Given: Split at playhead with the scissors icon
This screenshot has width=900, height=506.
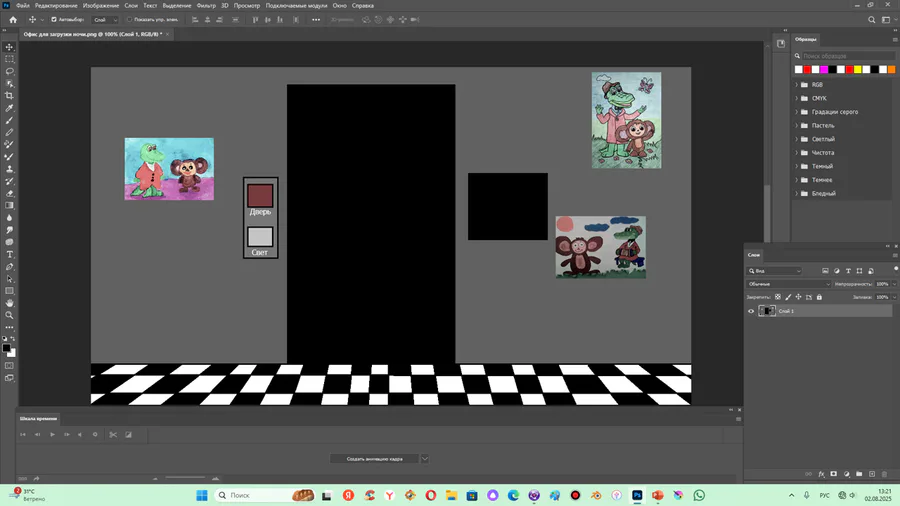Looking at the screenshot, I should point(113,434).
